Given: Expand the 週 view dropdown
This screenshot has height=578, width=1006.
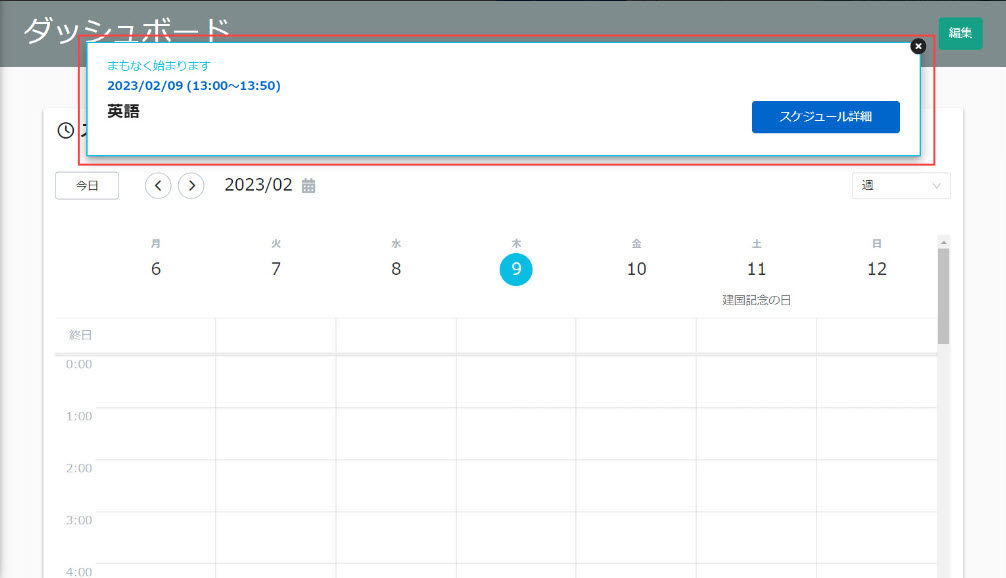Looking at the screenshot, I should (x=900, y=186).
